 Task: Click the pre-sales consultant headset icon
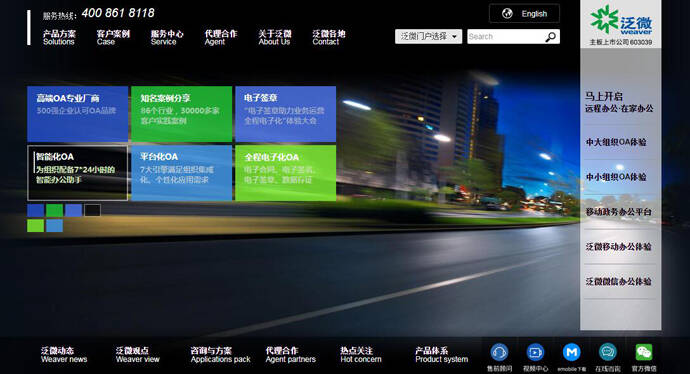click(499, 352)
